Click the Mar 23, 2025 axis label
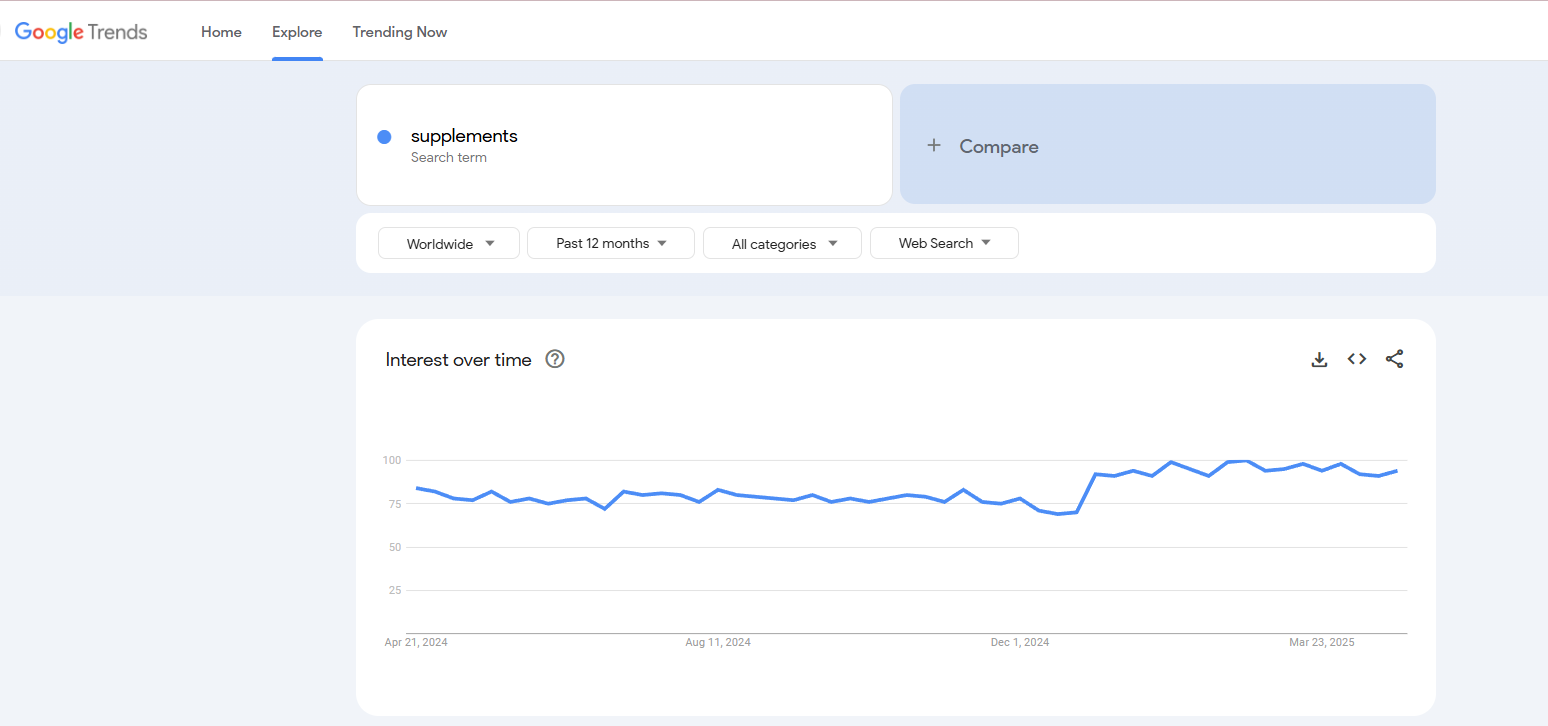 1322,642
